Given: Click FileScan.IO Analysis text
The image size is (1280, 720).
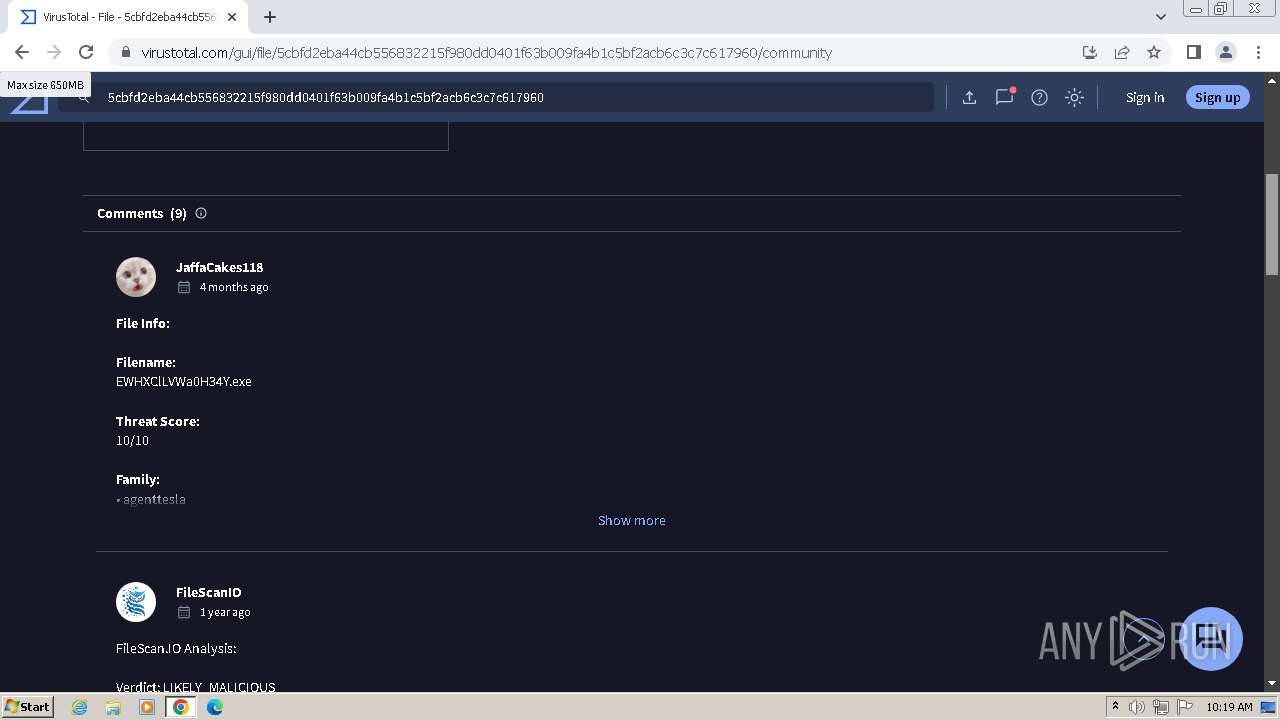Looking at the screenshot, I should 176,648.
